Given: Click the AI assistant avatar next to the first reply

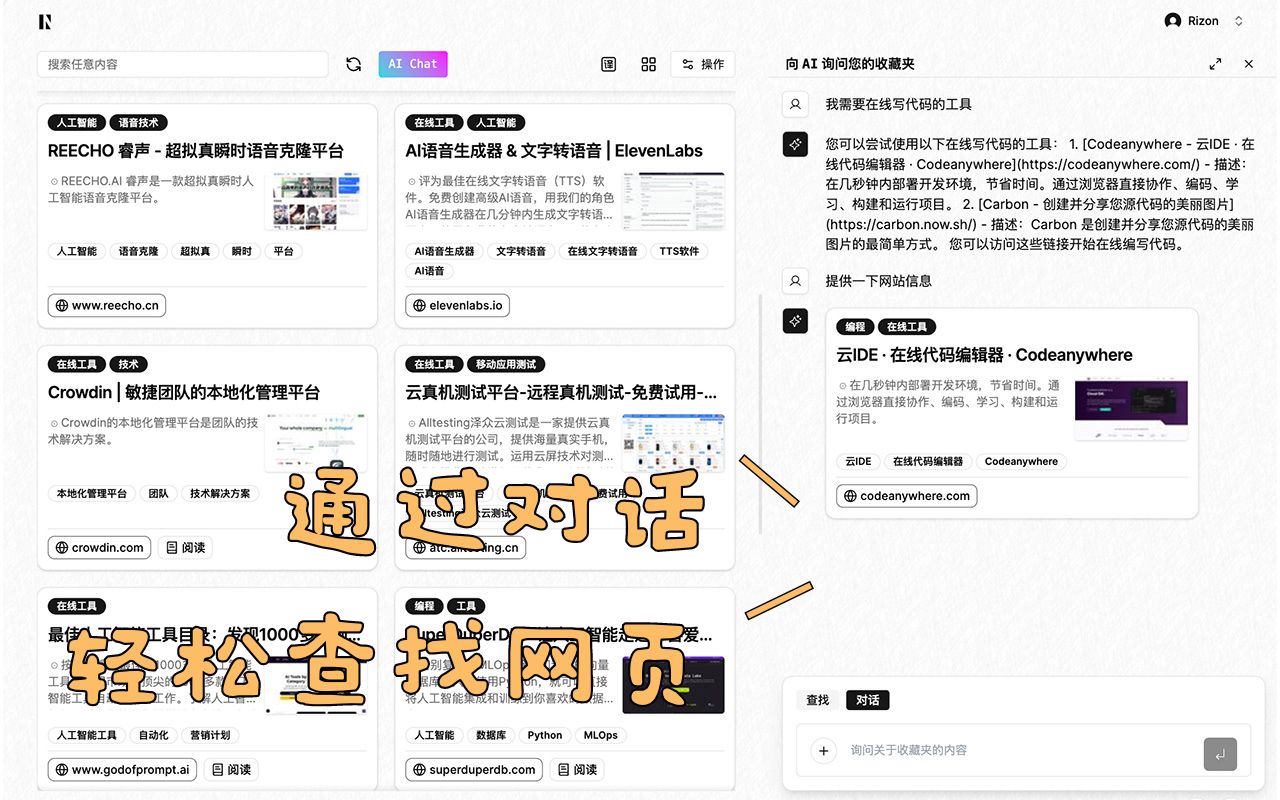Looking at the screenshot, I should click(795, 144).
